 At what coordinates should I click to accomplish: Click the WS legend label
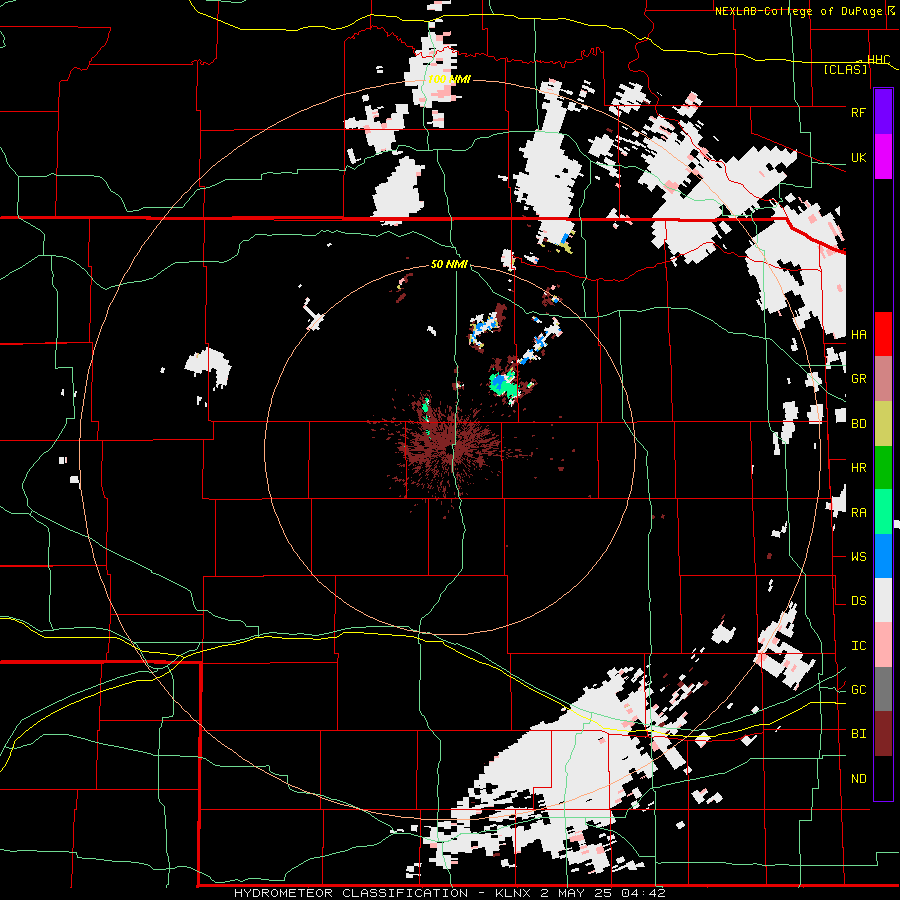point(858,556)
